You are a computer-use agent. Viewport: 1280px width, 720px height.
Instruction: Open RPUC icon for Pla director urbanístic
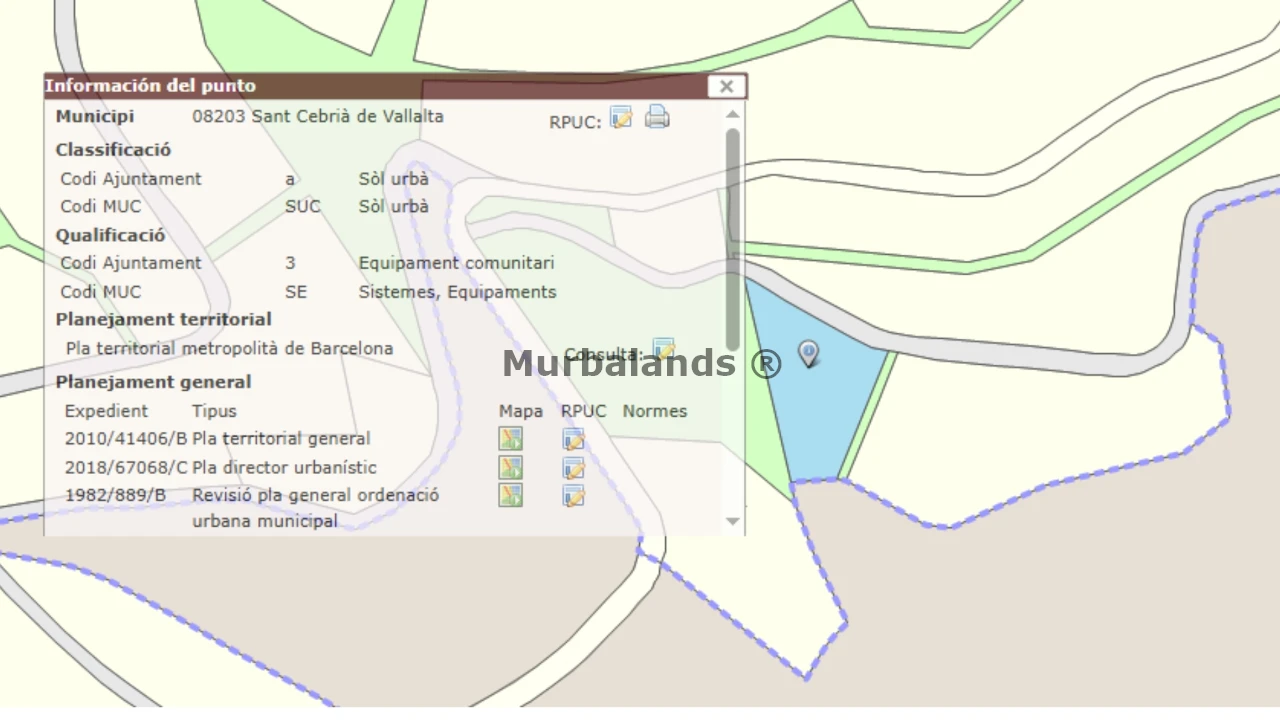pyautogui.click(x=573, y=468)
